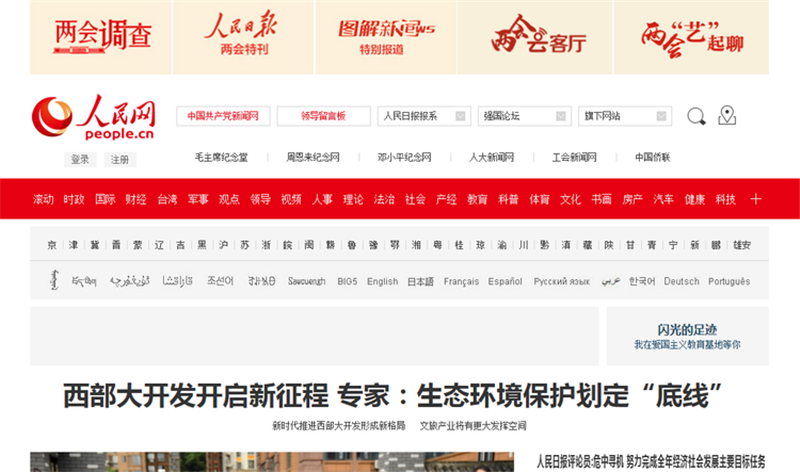Go to the 文化 channel

[570, 199]
